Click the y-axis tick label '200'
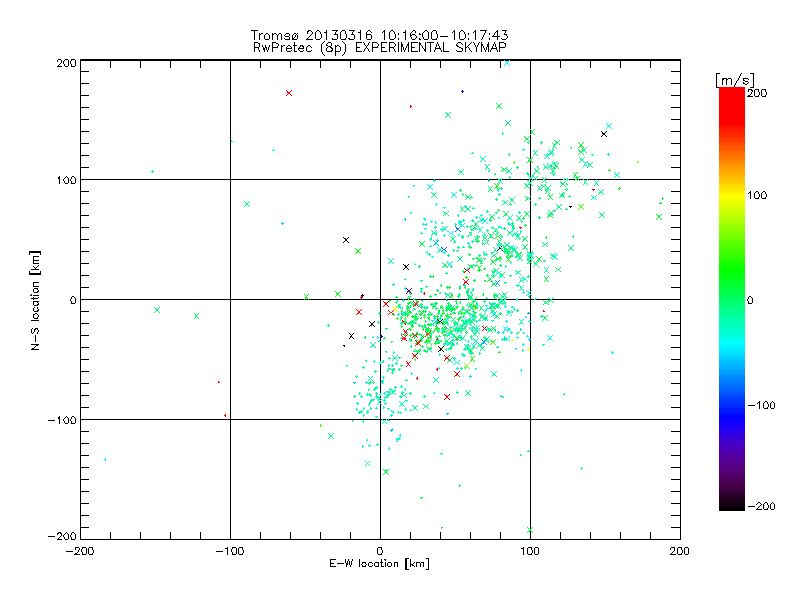This screenshot has width=800, height=600. pyautogui.click(x=66, y=63)
